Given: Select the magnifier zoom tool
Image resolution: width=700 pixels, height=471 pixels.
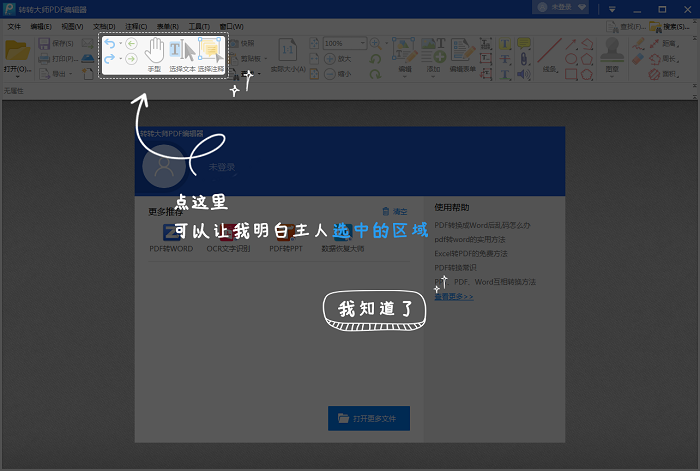Looking at the screenshot, I should (x=375, y=43).
